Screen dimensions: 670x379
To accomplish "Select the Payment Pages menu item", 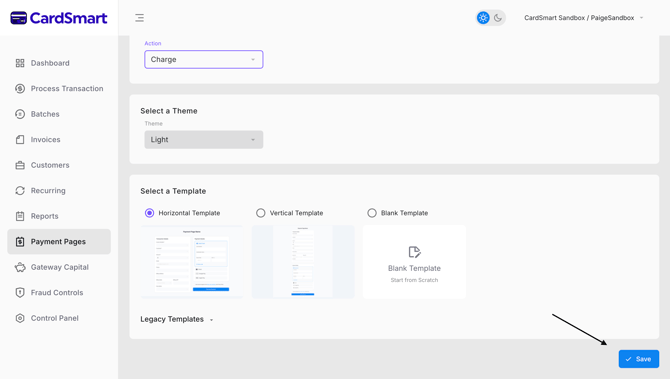I will coord(59,241).
